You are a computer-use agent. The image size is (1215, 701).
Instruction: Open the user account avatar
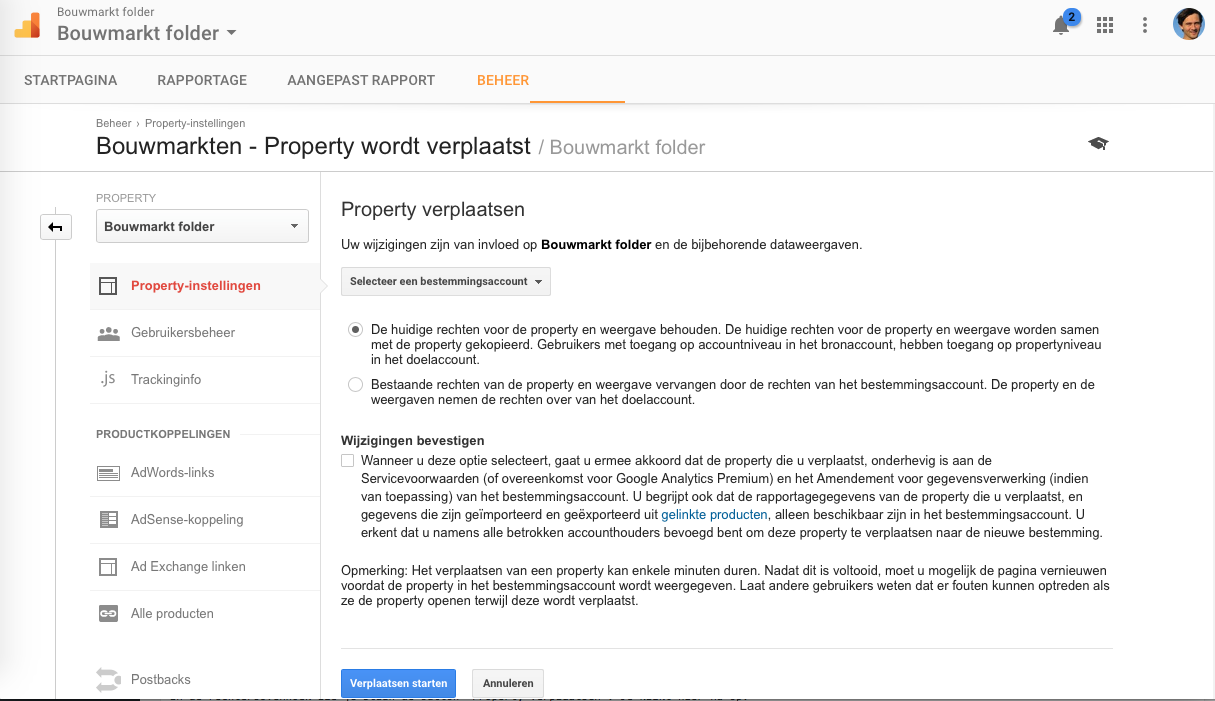(x=1188, y=24)
